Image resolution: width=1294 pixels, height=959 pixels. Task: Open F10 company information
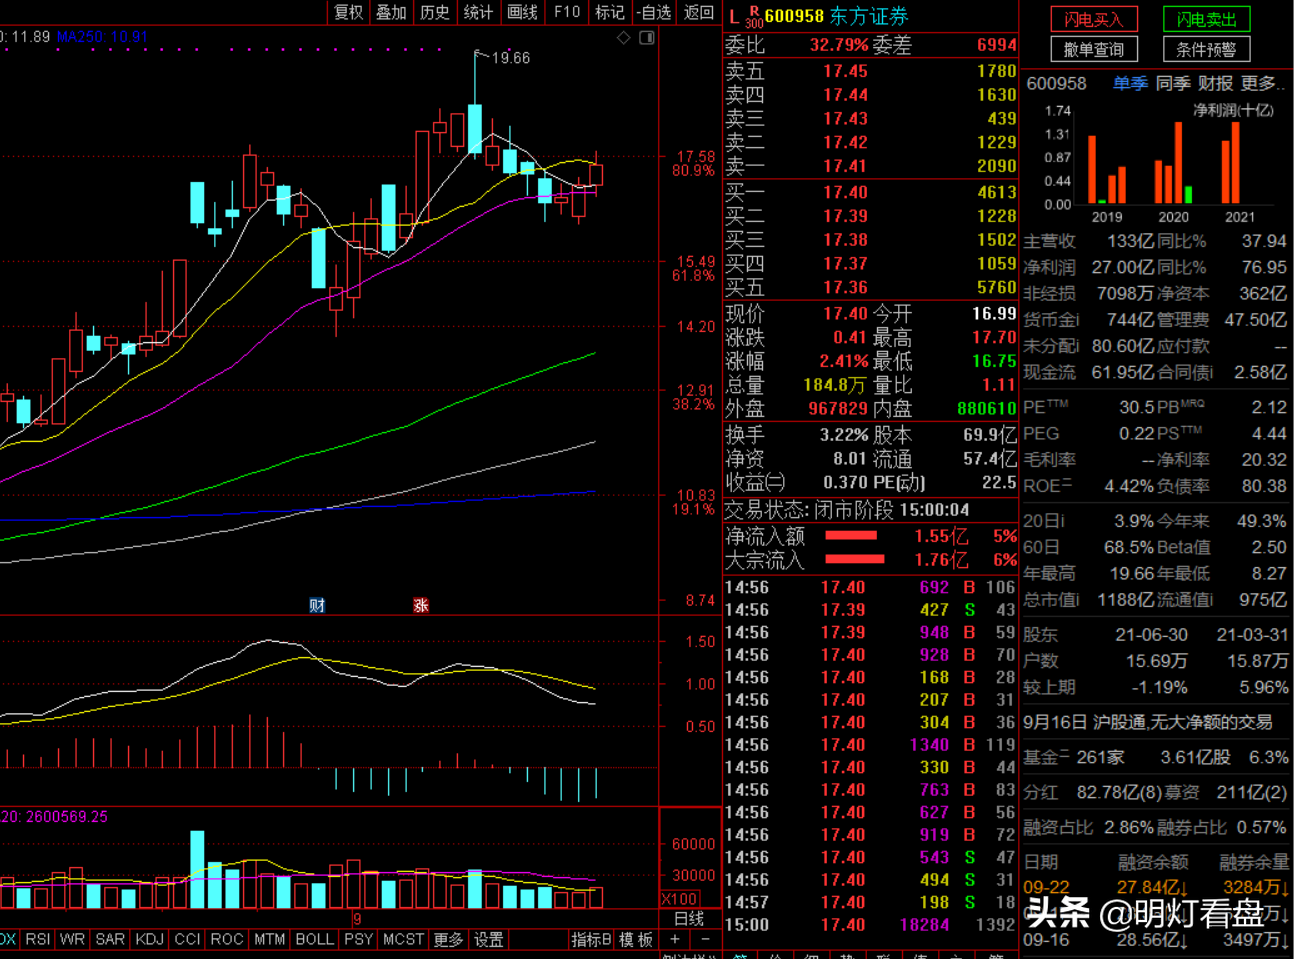point(567,12)
